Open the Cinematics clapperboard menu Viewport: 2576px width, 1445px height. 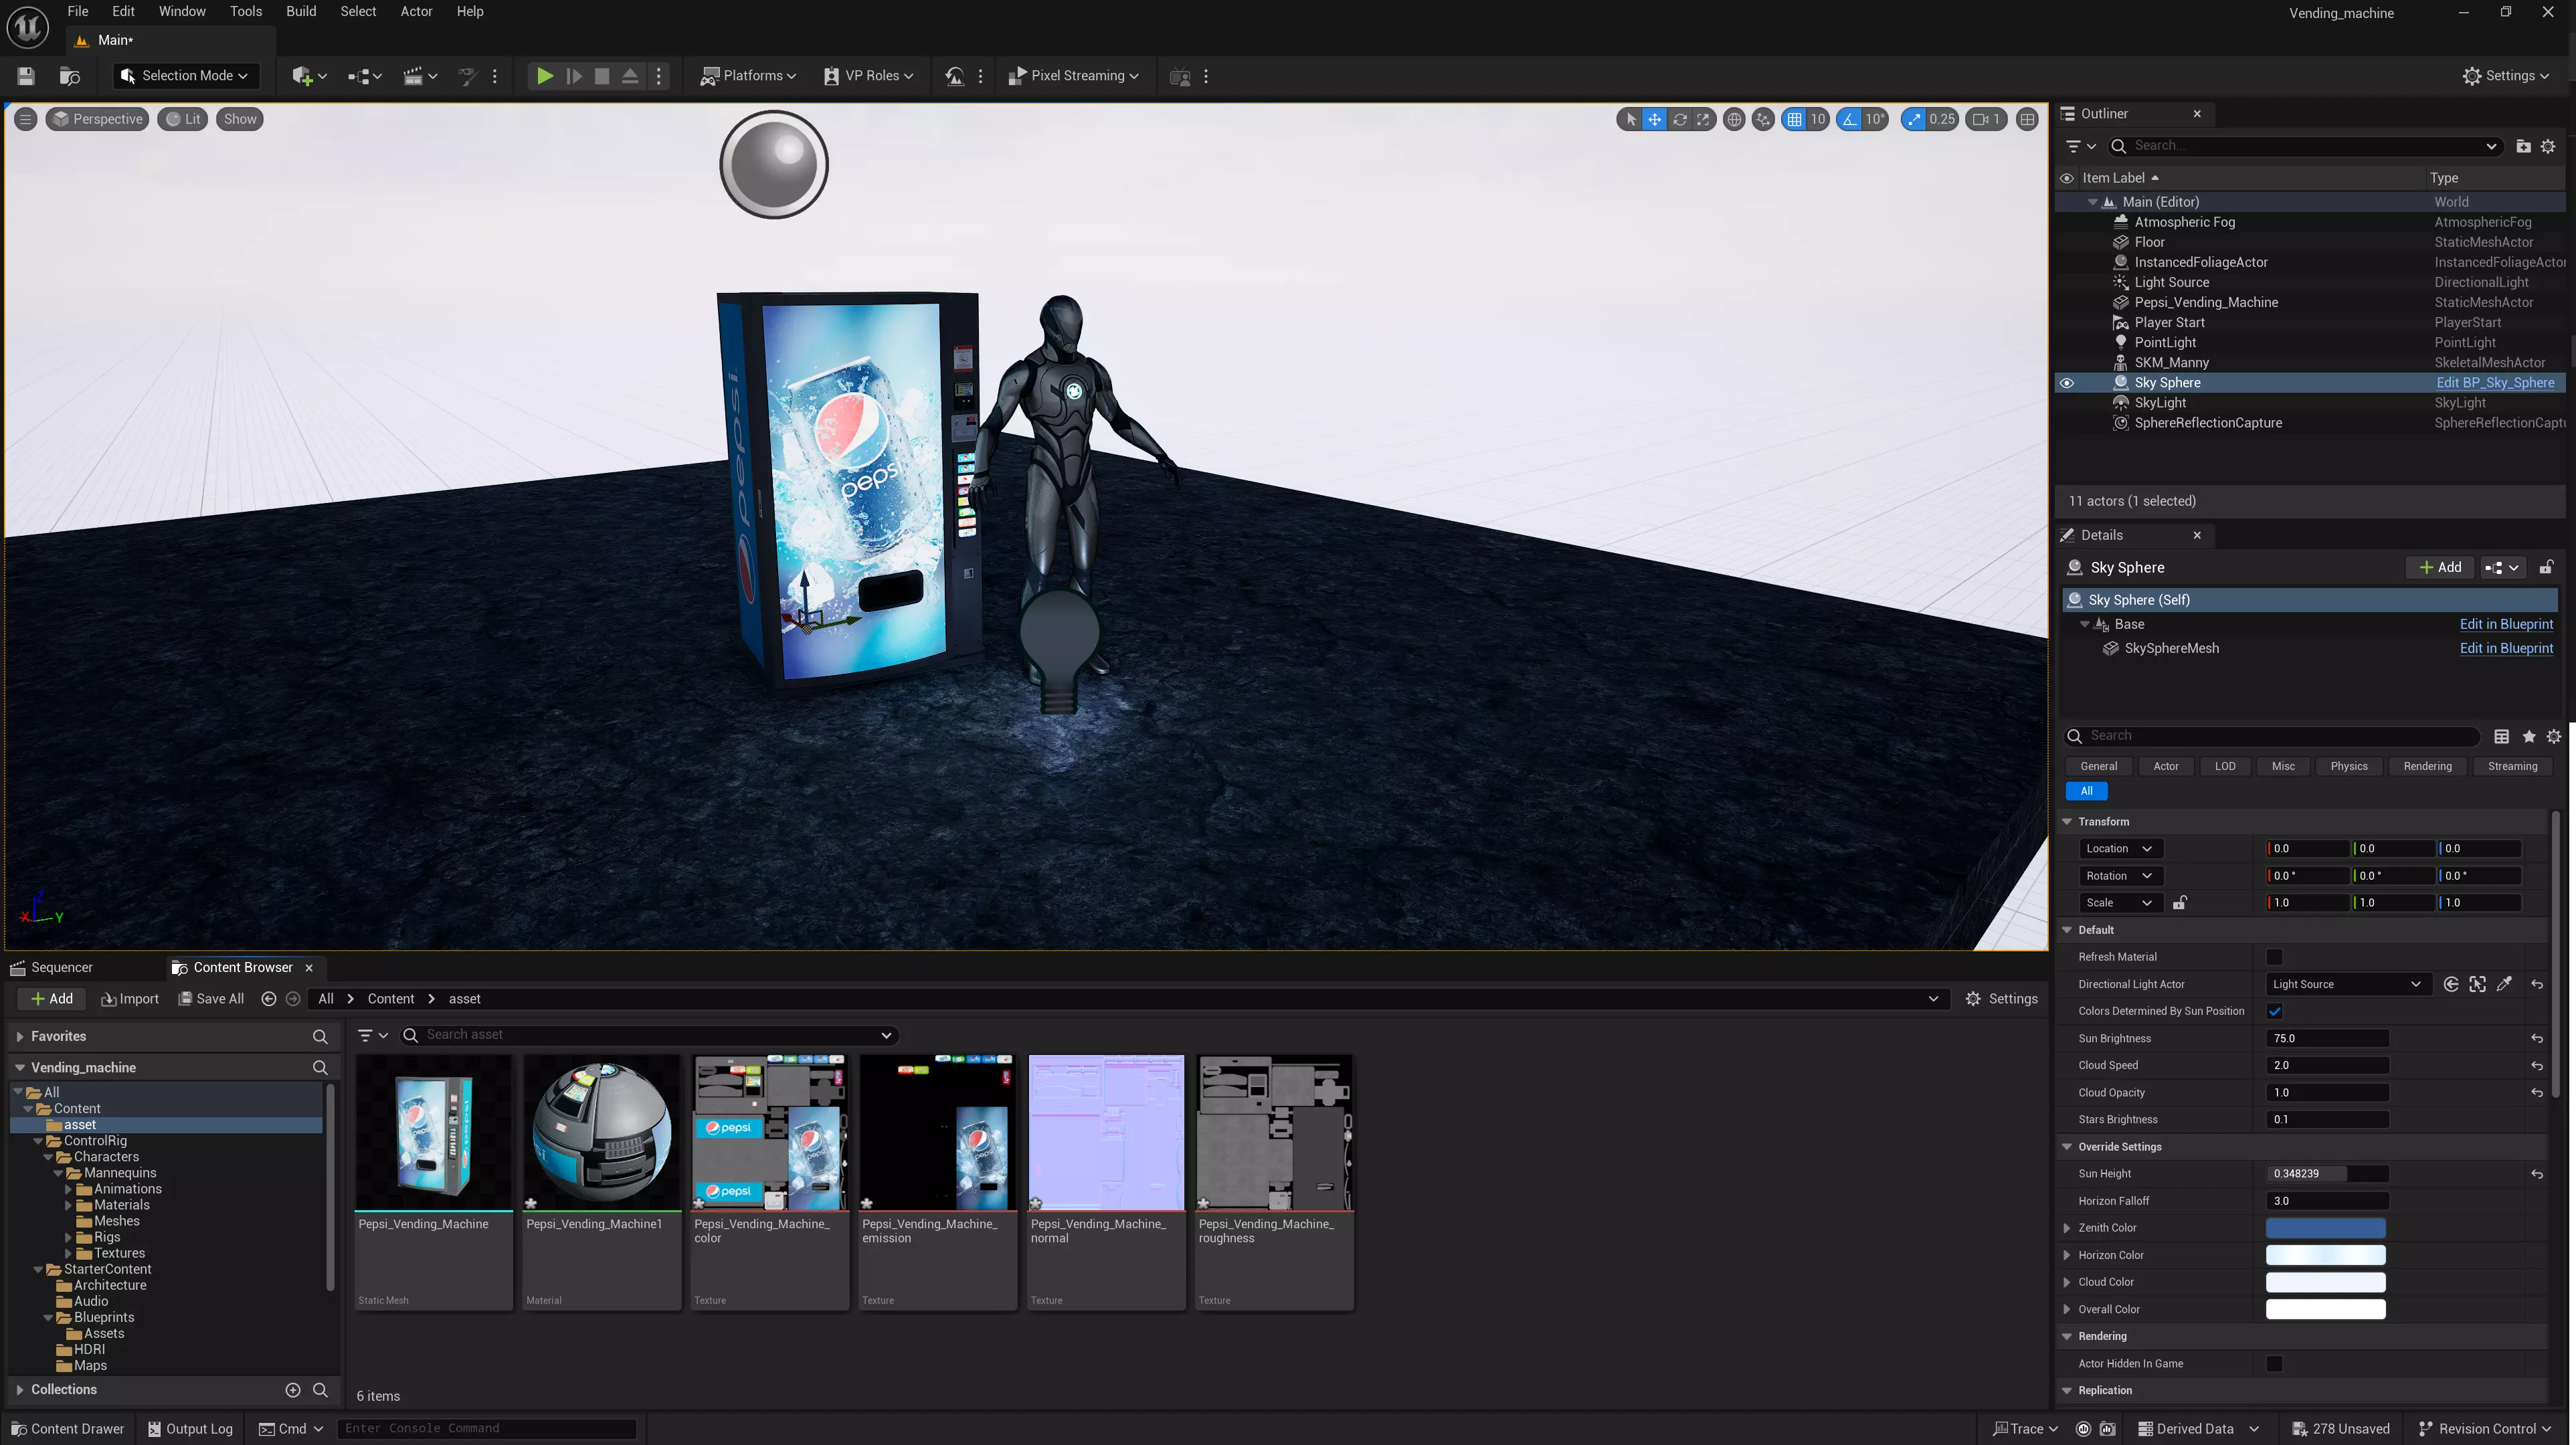[420, 76]
